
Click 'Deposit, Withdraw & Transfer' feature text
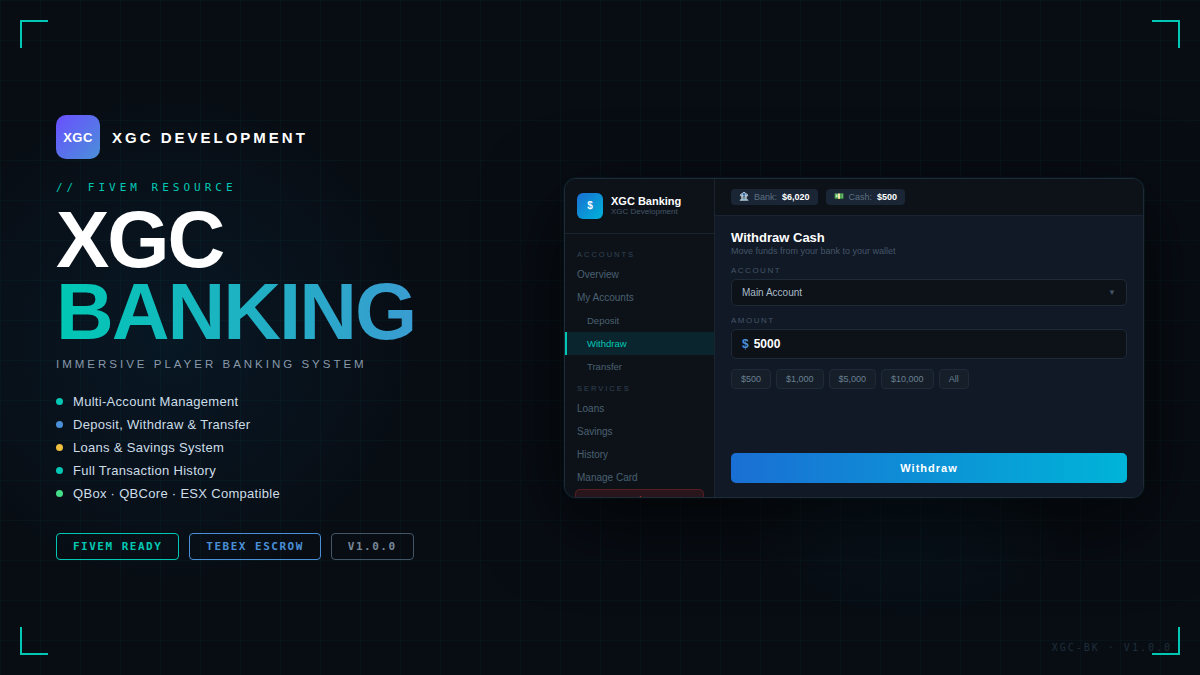coord(161,424)
